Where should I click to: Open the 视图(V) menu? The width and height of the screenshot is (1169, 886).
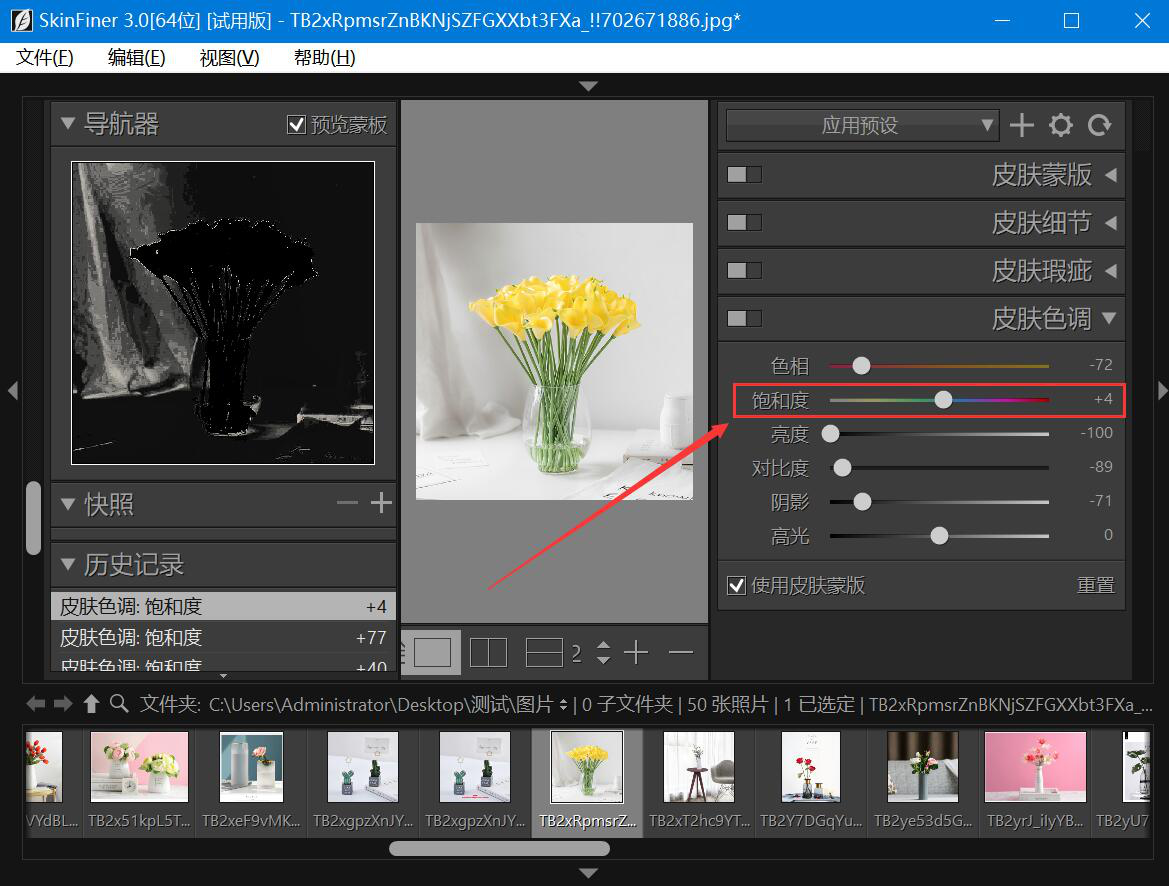click(x=229, y=58)
